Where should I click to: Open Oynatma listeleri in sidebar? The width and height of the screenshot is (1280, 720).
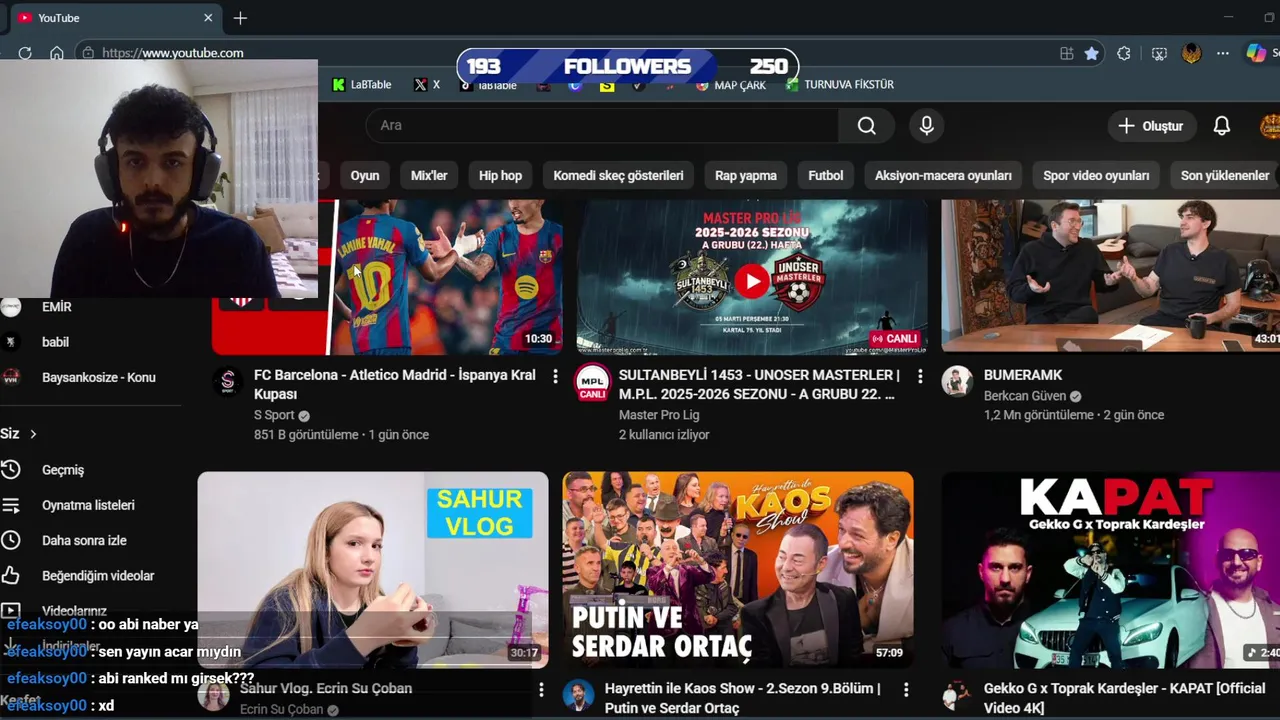click(90, 505)
